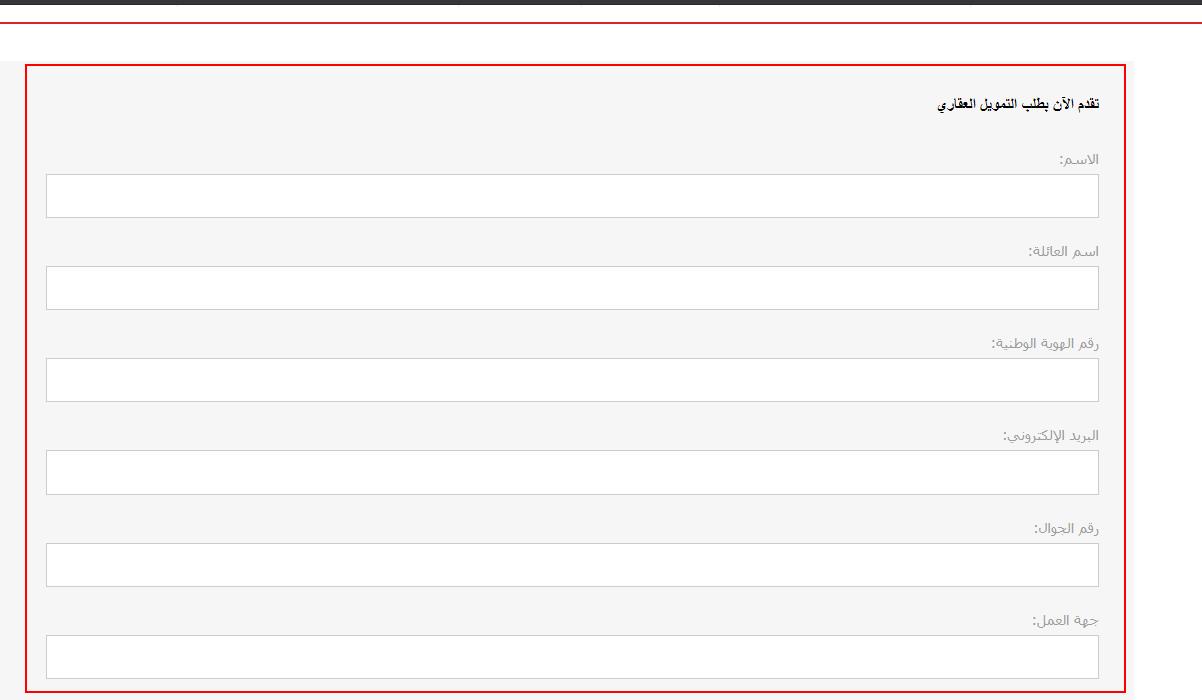Focus the اسم العائلة (family name) text box
Image resolution: width=1202 pixels, height=700 pixels.
(572, 288)
